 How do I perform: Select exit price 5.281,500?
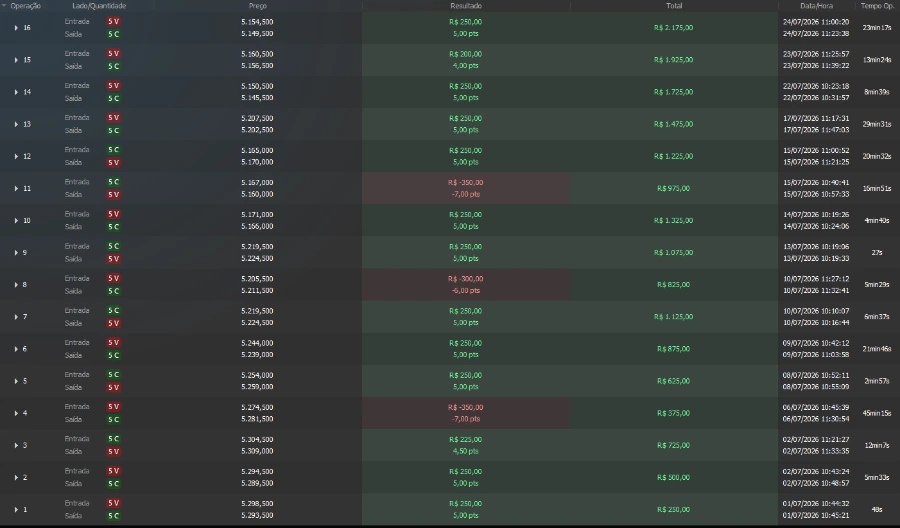pos(257,419)
